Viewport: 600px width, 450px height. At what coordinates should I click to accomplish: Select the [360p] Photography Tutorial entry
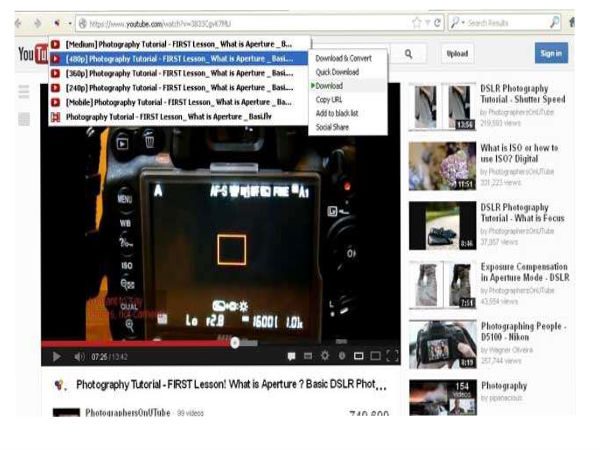[179, 73]
